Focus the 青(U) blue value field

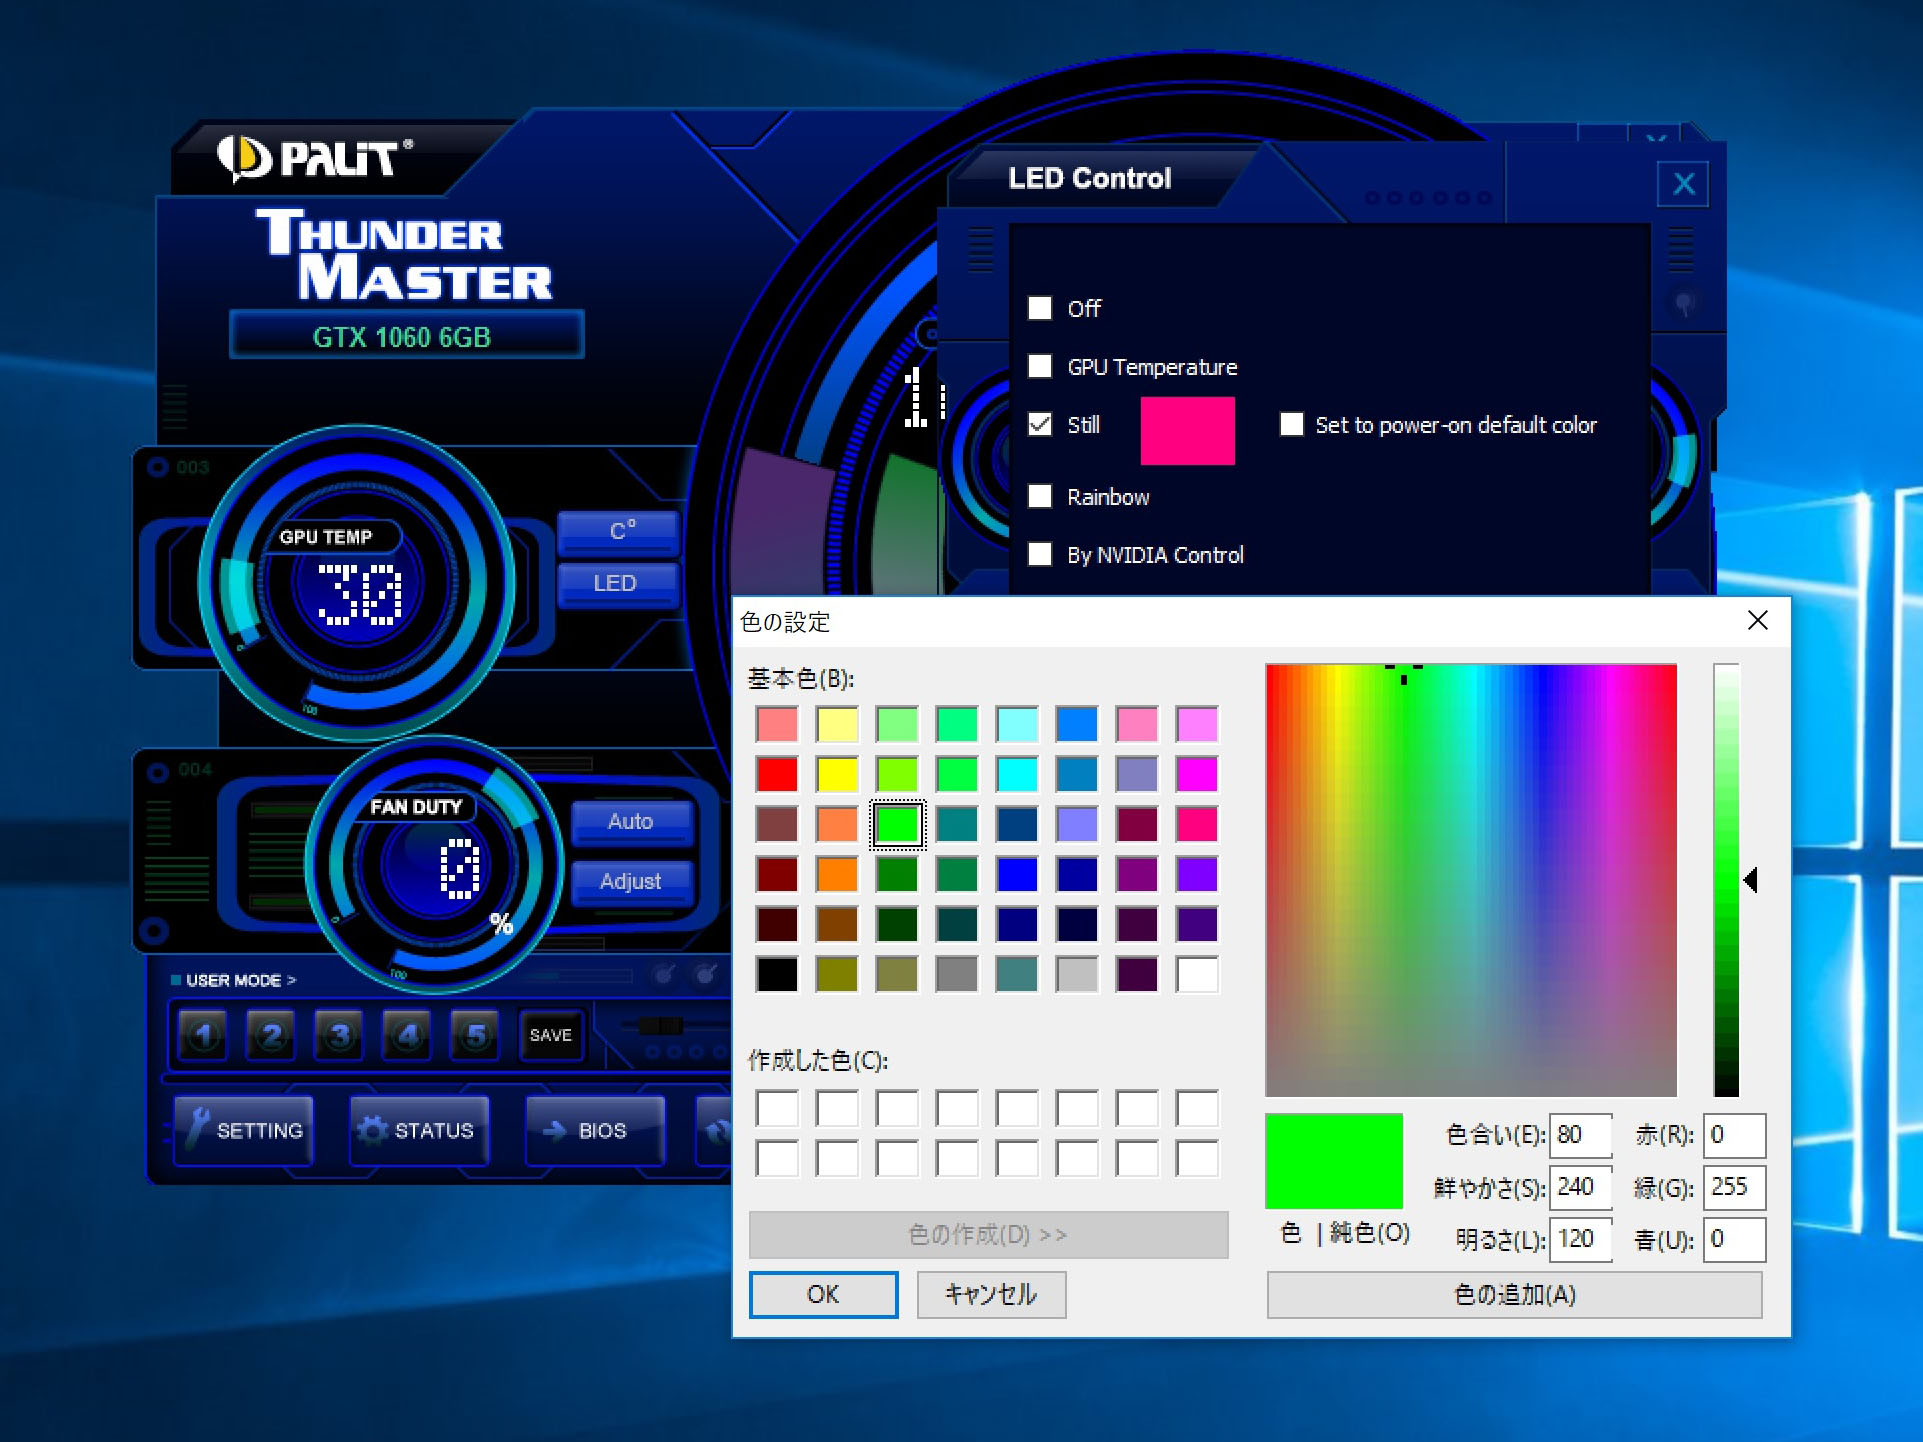coord(1735,1239)
